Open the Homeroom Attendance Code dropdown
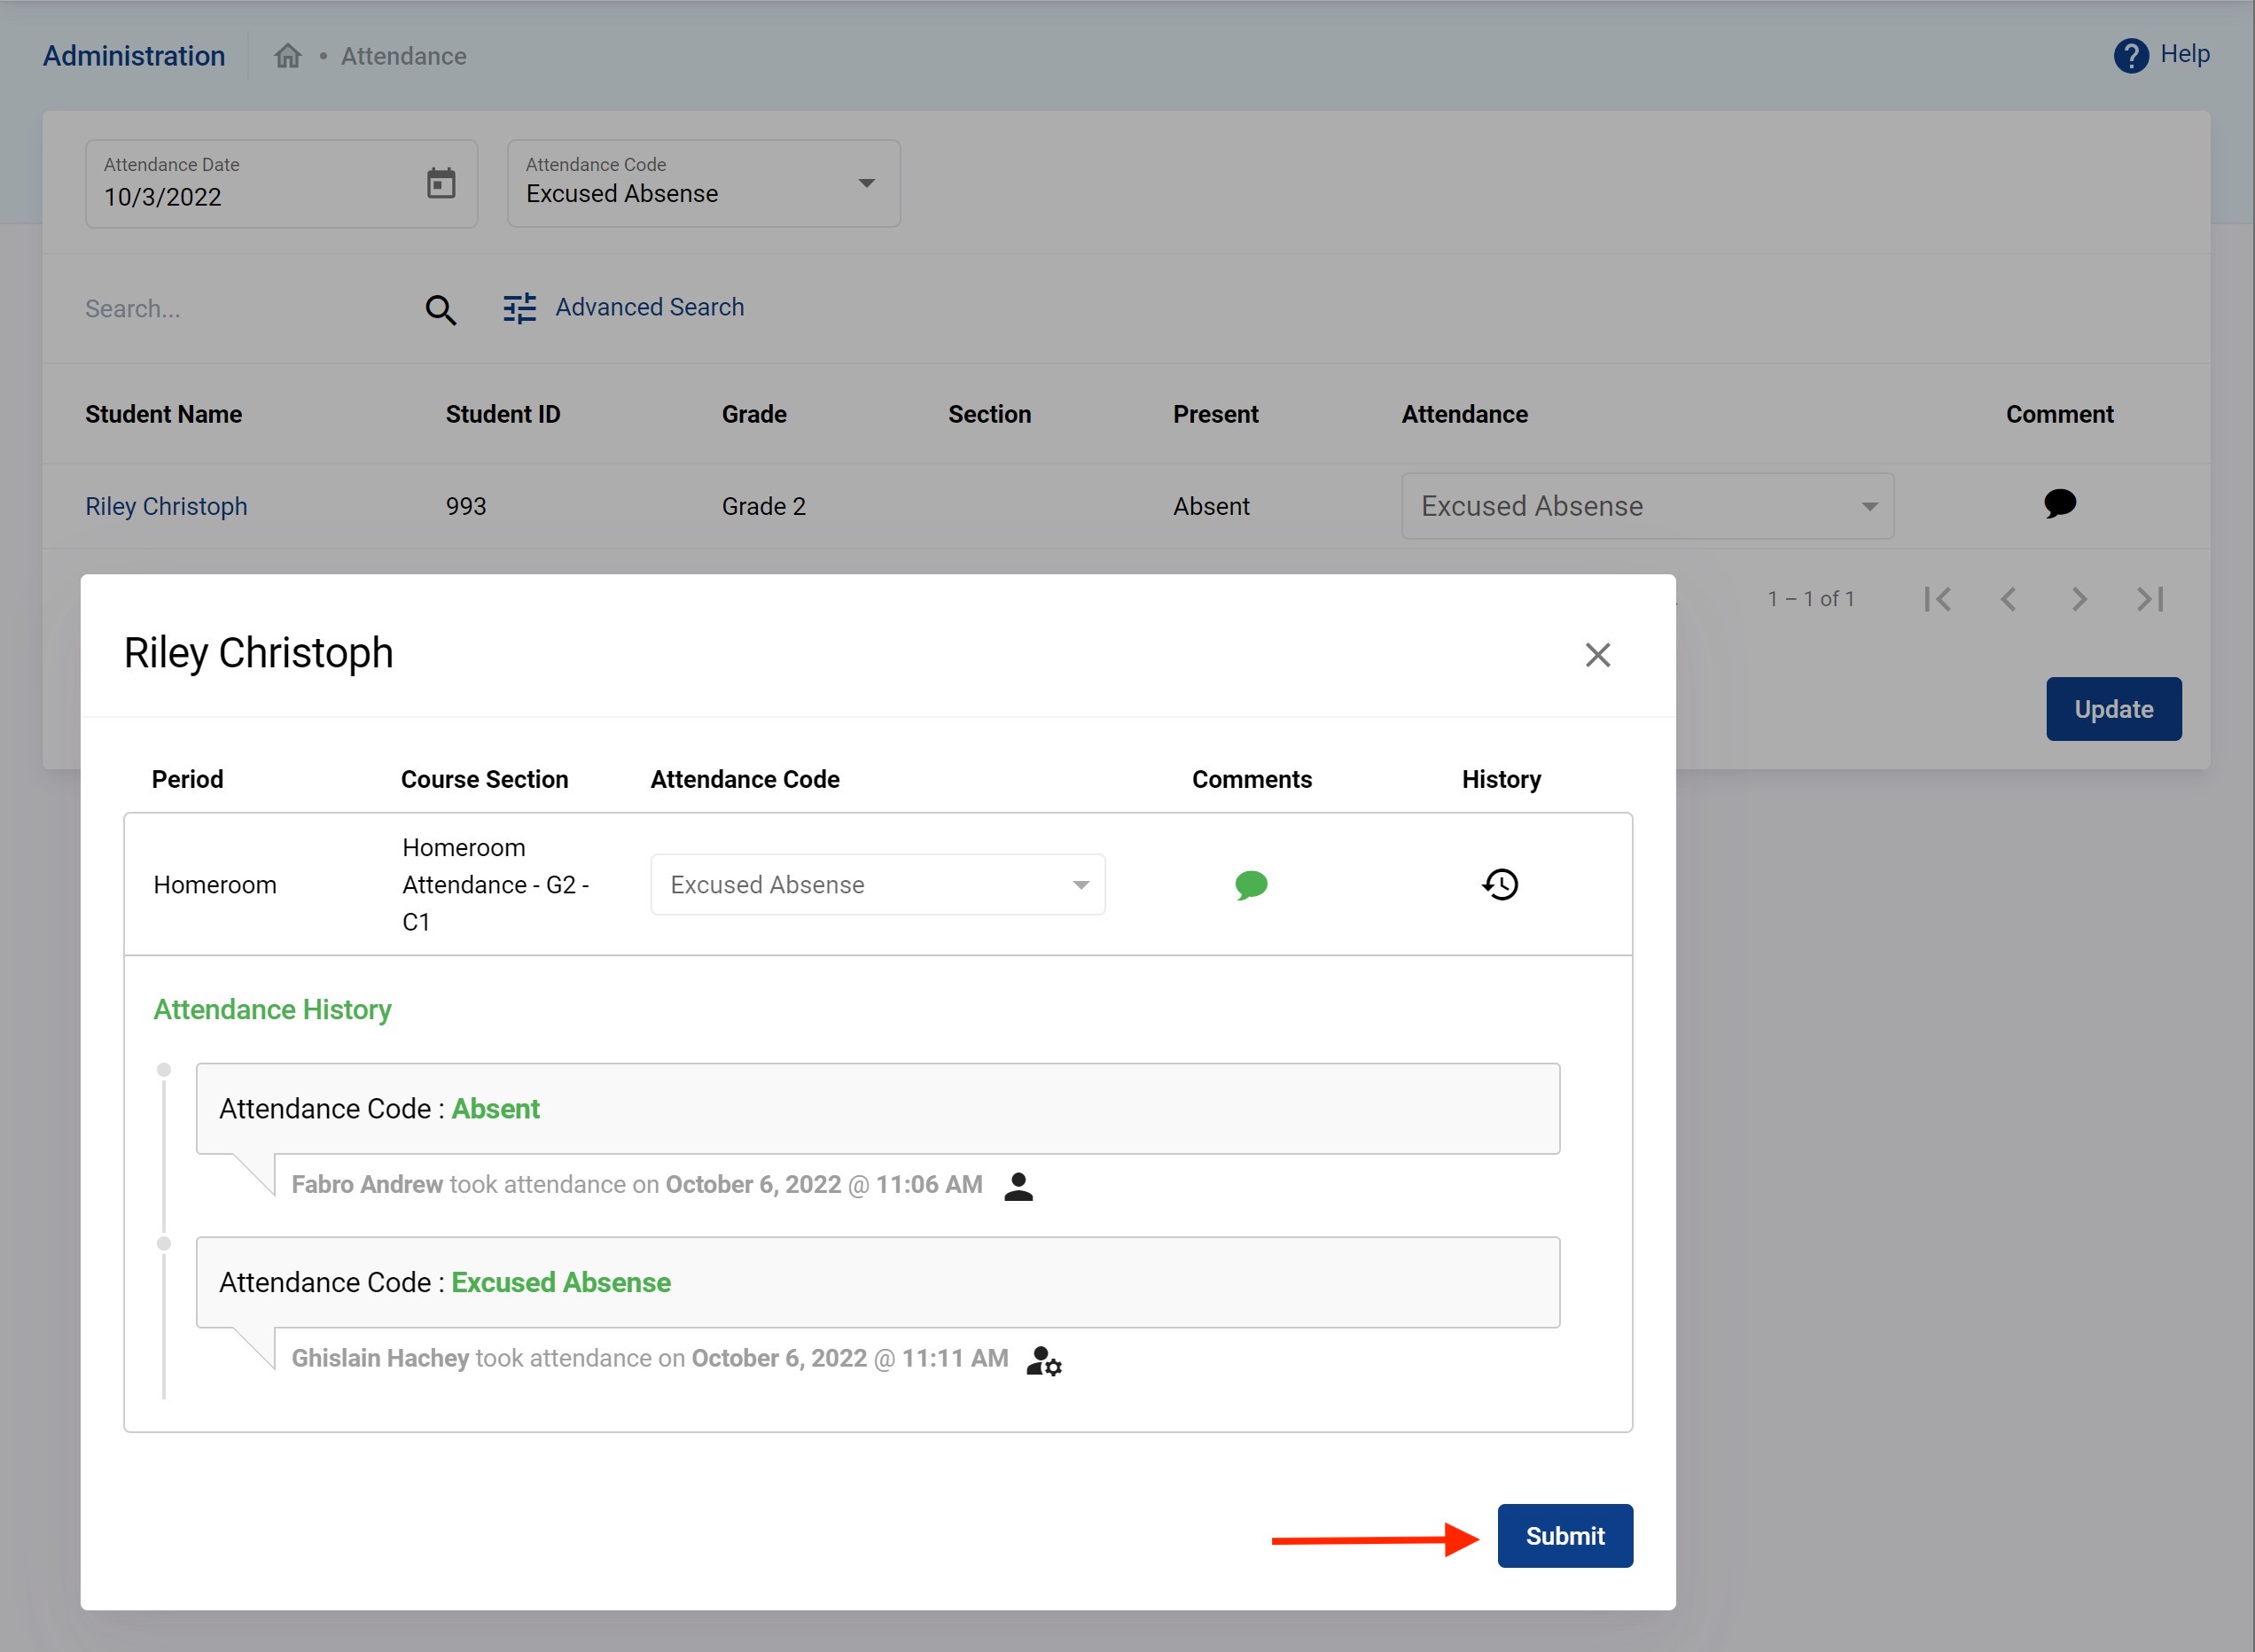The width and height of the screenshot is (2255, 1652). (877, 885)
